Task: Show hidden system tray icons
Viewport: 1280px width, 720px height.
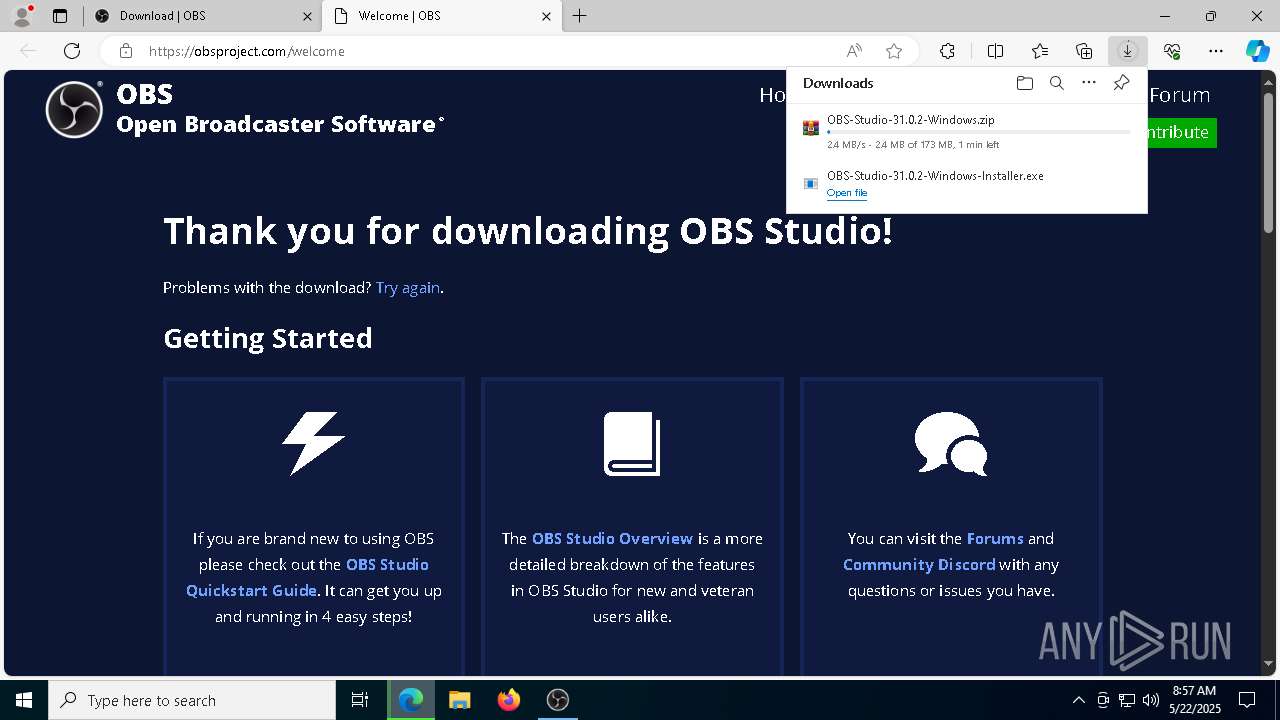Action: 1078,700
